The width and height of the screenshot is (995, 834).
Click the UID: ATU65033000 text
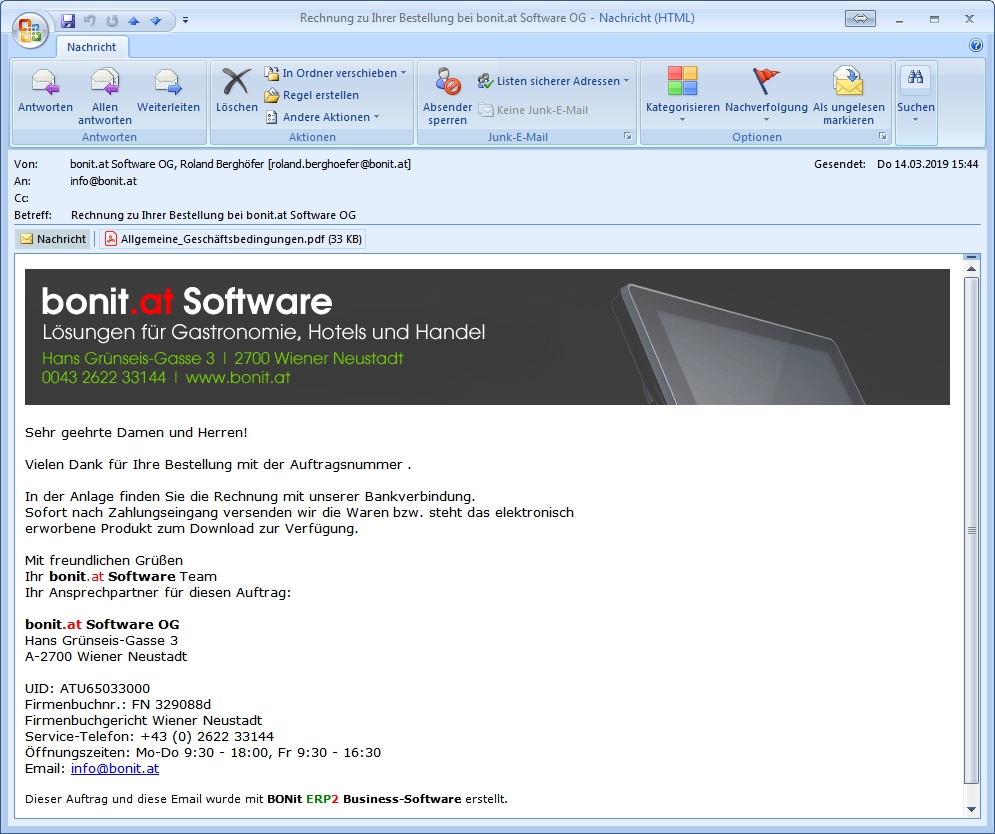coord(88,689)
